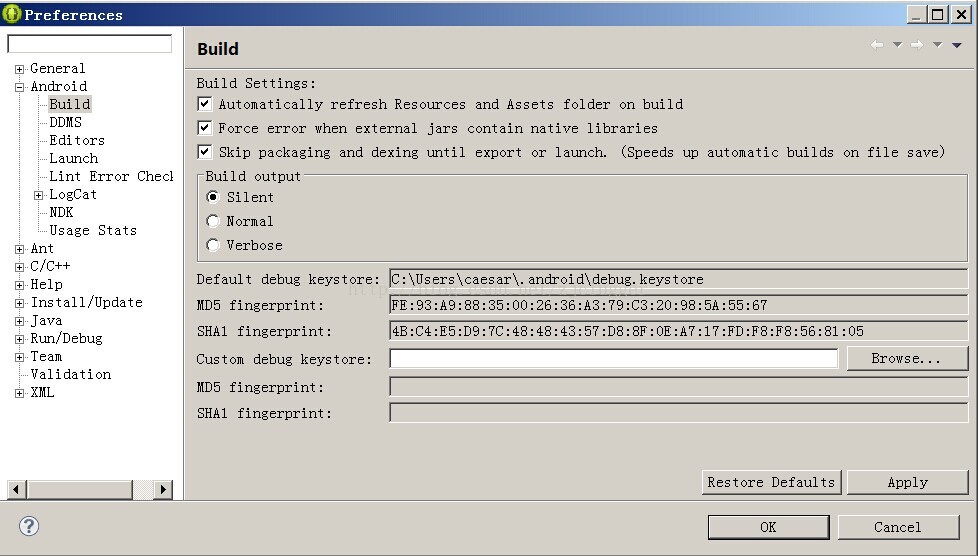Toggle Skip packaging and dexing checkbox

[x=205, y=152]
